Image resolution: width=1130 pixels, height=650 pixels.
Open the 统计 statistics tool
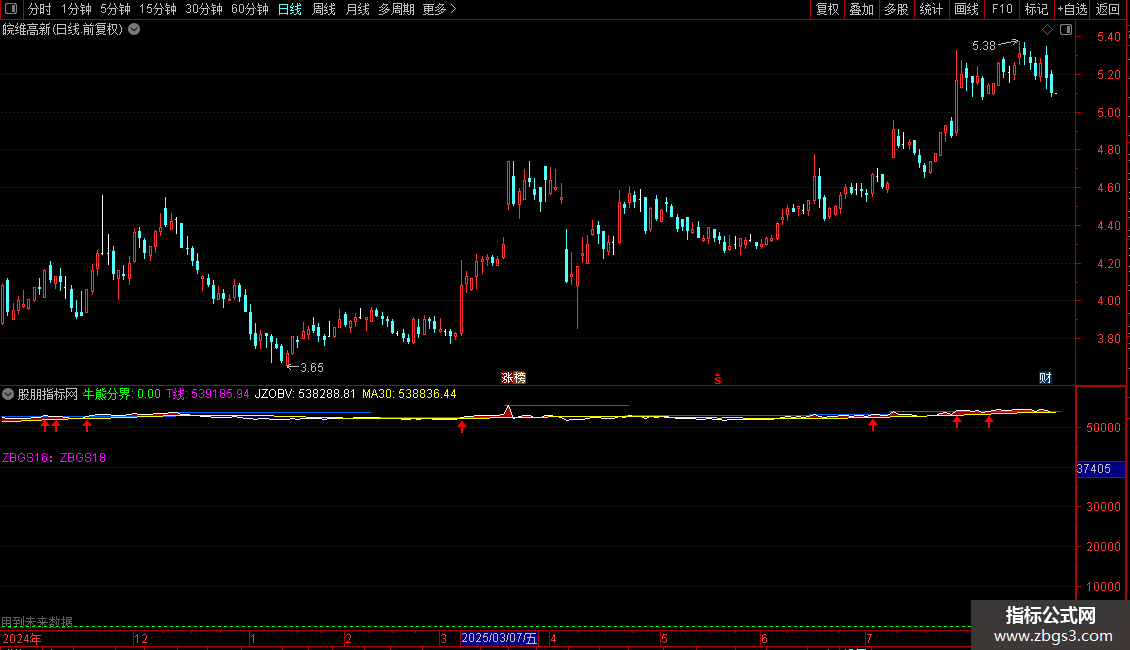click(930, 9)
